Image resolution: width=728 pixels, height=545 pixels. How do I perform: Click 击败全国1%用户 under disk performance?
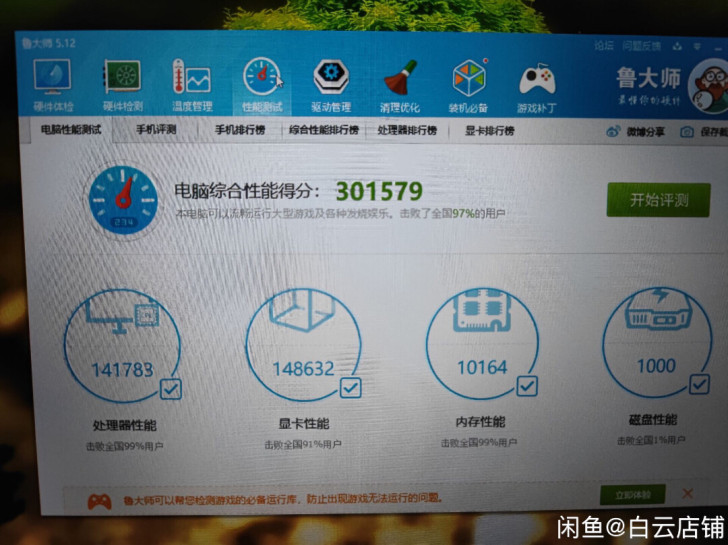click(x=651, y=441)
